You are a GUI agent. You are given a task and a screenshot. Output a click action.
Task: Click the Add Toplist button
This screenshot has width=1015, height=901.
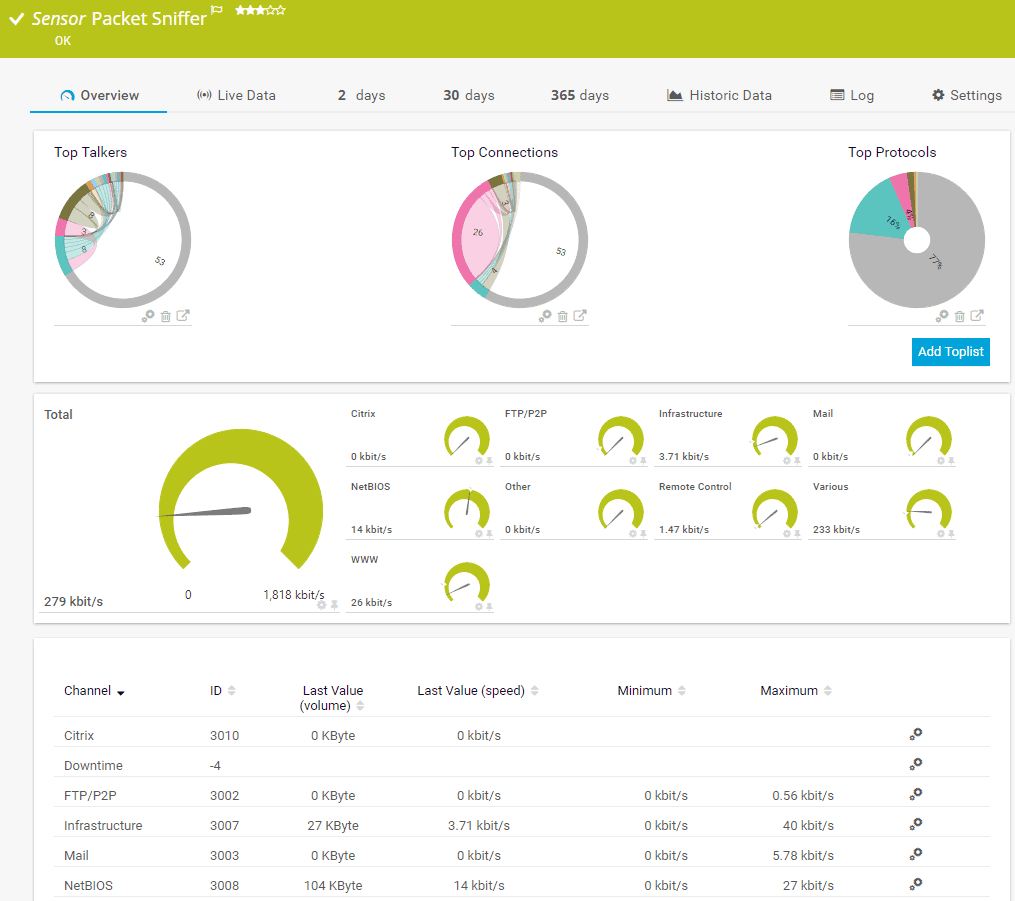950,352
